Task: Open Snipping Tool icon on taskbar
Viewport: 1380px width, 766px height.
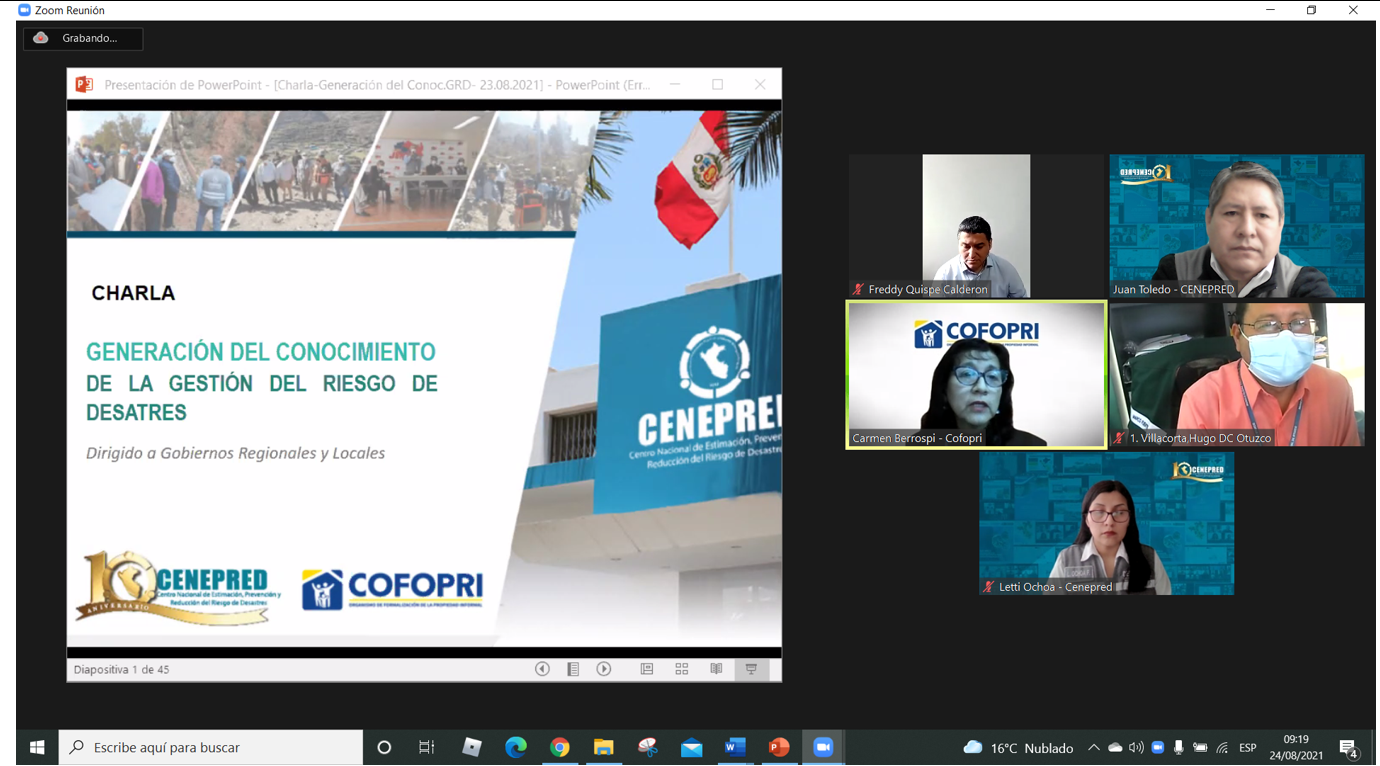Action: click(648, 747)
